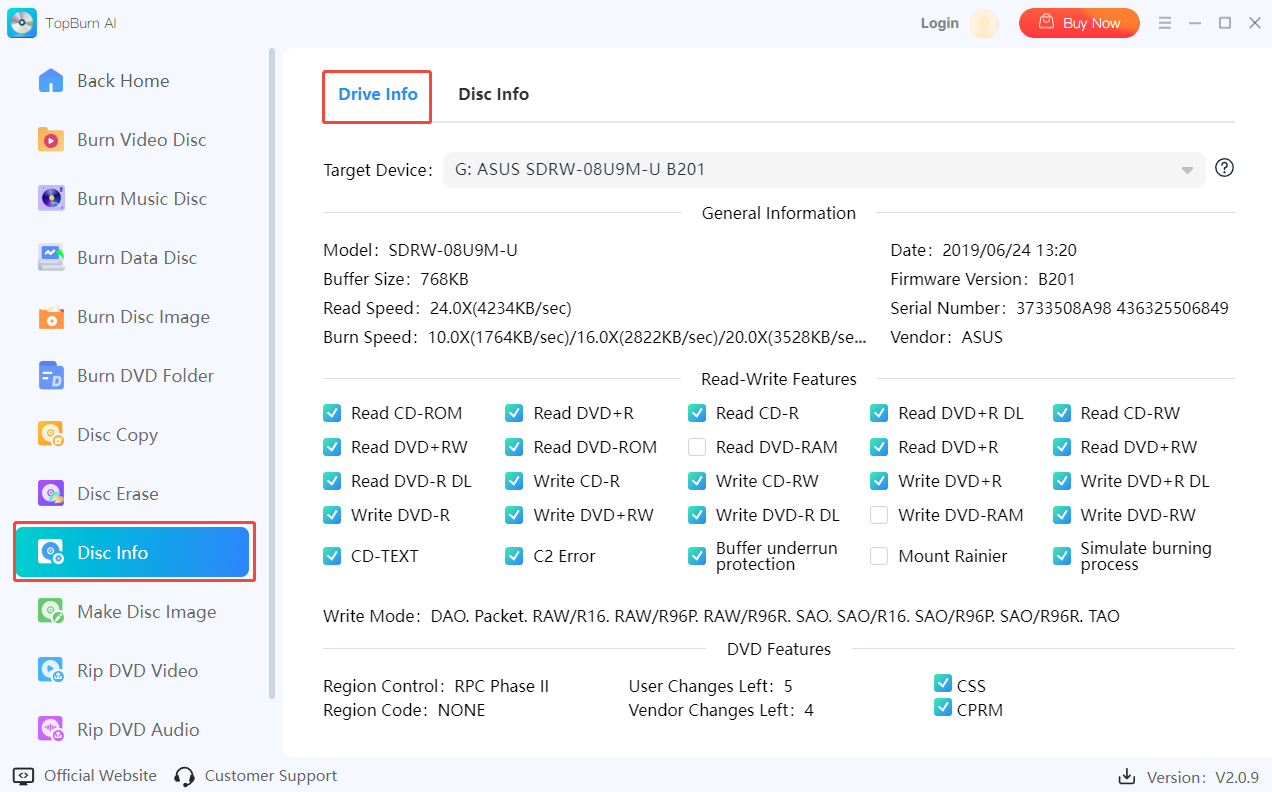Viewport: 1272px width, 792px height.
Task: Select the Burn Music Disc icon
Action: [51, 199]
